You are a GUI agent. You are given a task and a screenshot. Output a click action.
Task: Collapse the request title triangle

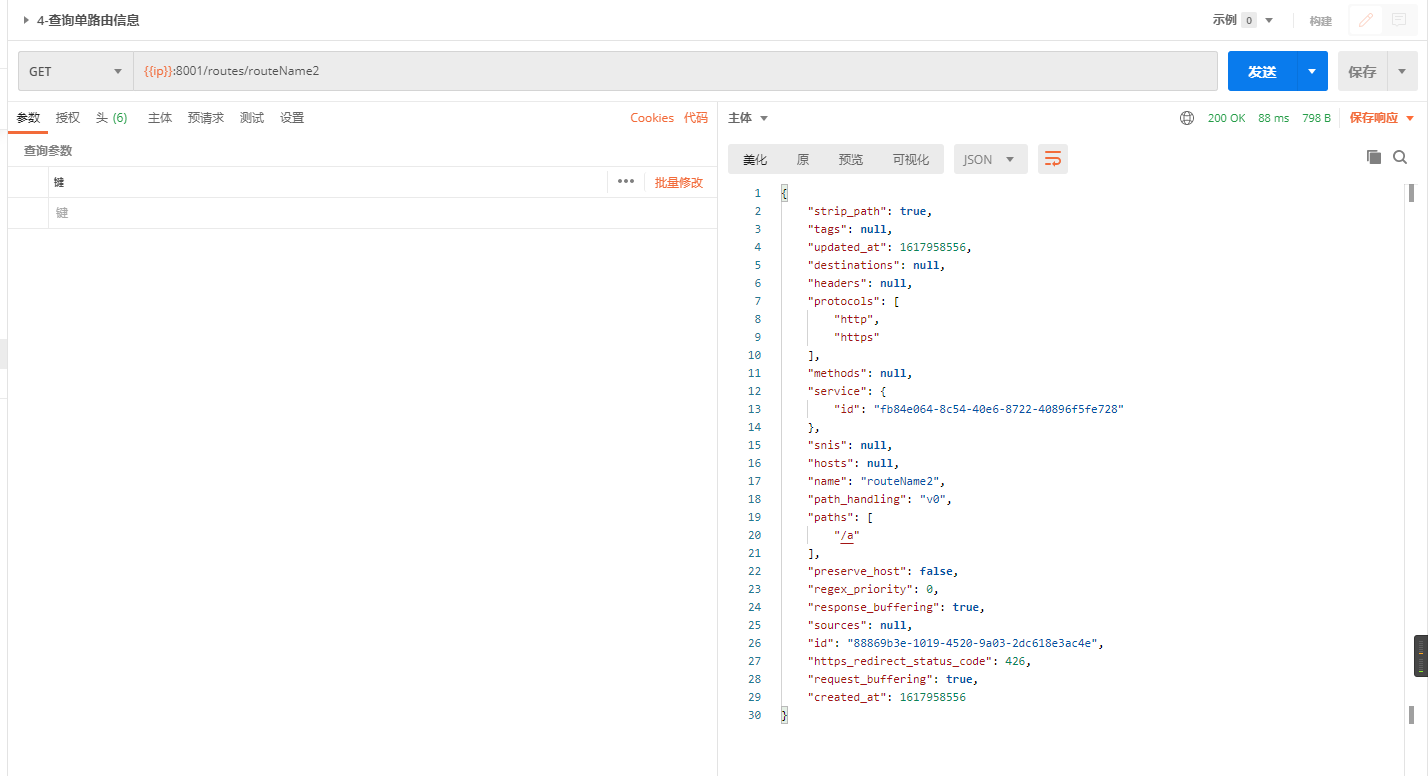click(26, 20)
